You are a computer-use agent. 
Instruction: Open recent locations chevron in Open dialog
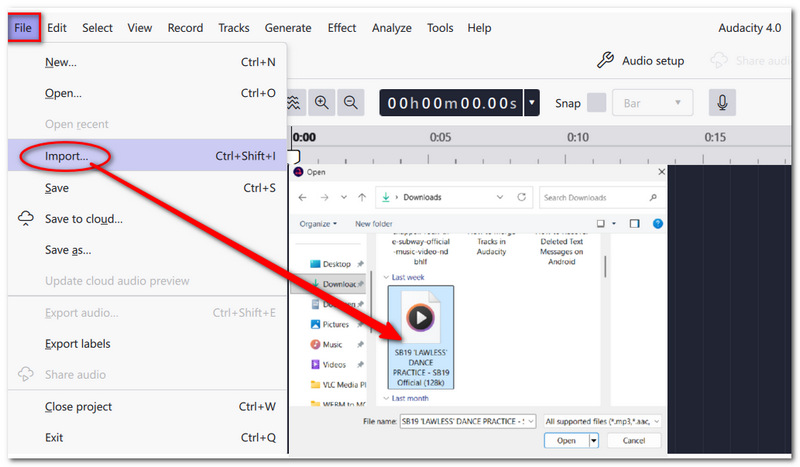point(344,198)
